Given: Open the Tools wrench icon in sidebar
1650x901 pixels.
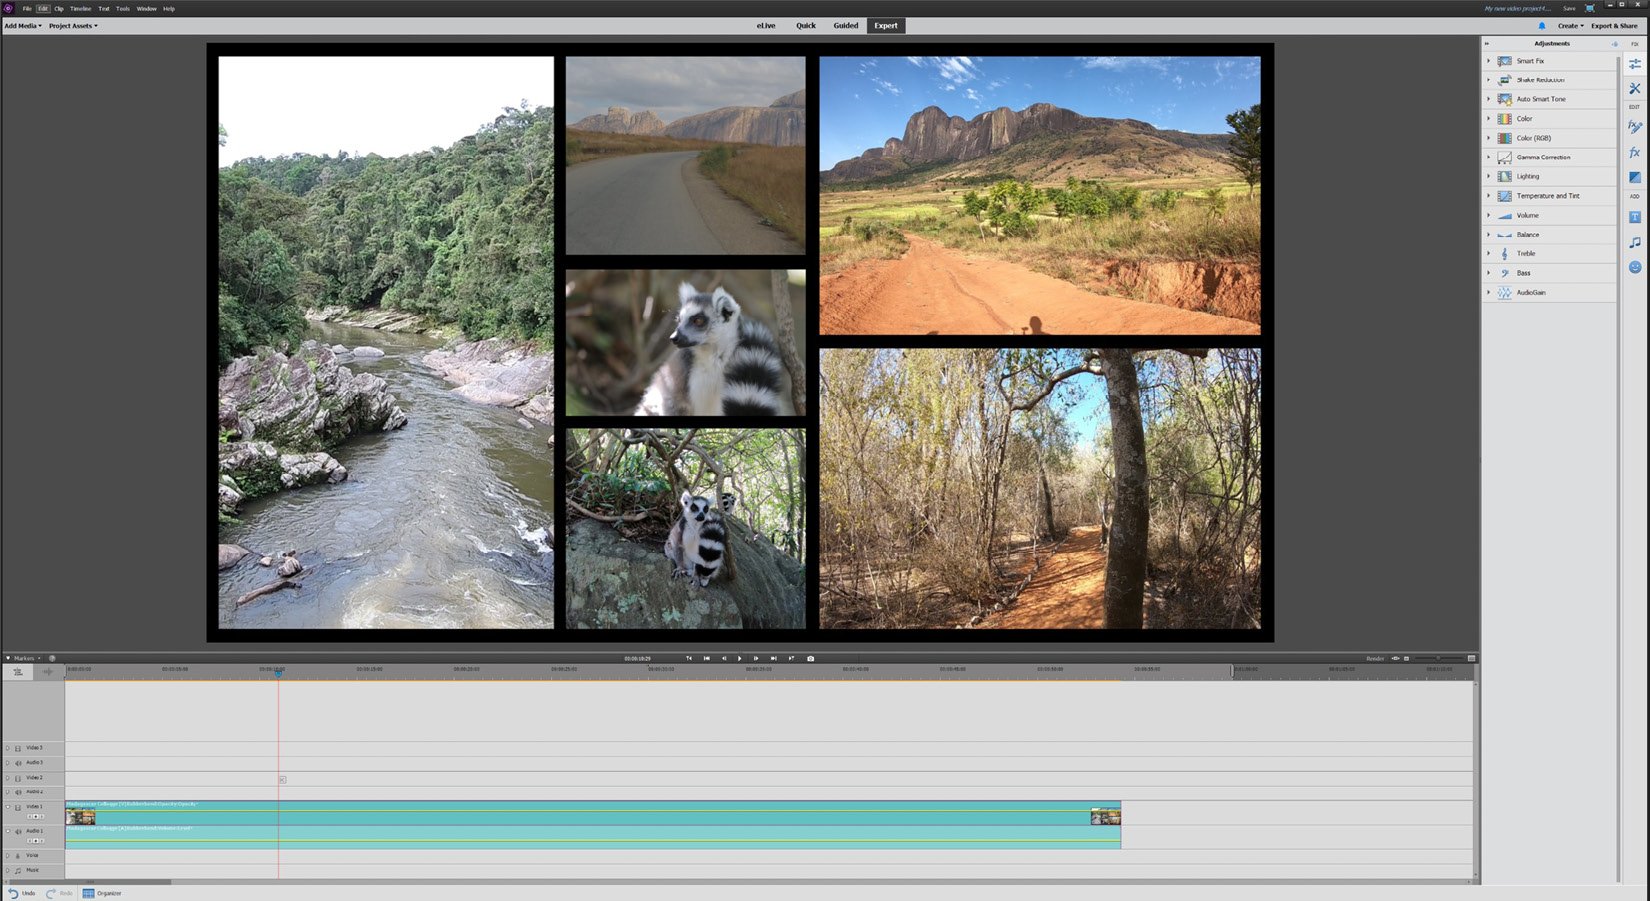Looking at the screenshot, I should 1634,89.
